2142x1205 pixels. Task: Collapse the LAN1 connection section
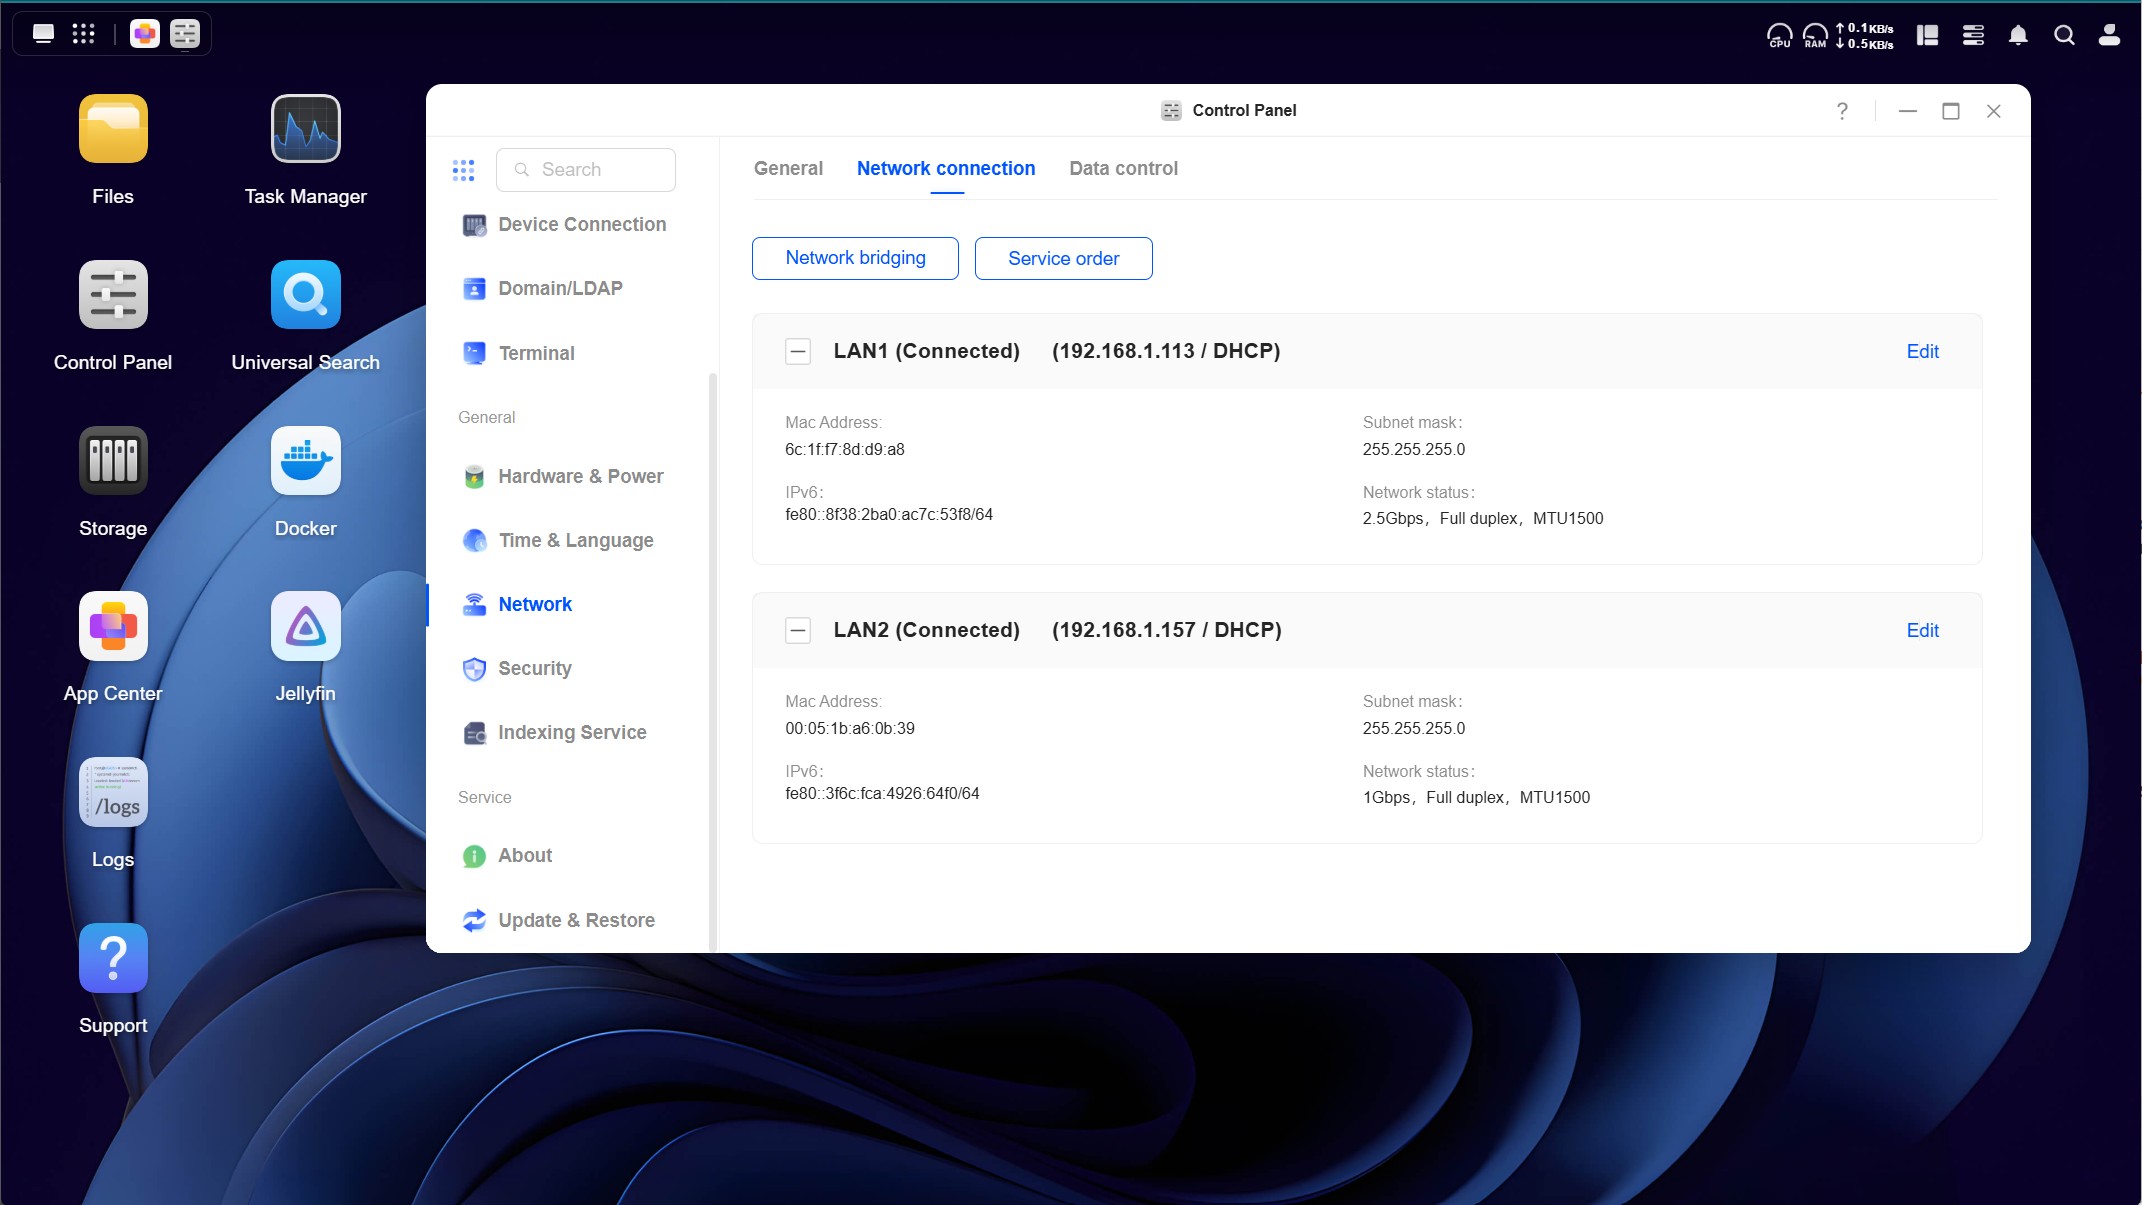tap(798, 351)
